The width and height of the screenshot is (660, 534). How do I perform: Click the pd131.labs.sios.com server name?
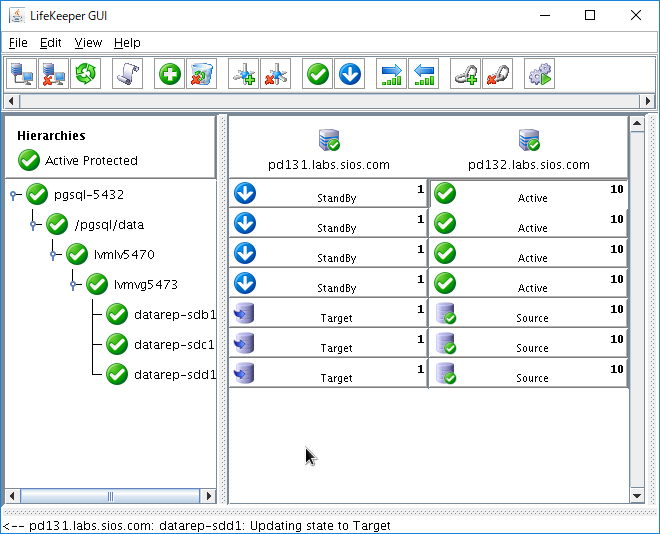tap(329, 165)
